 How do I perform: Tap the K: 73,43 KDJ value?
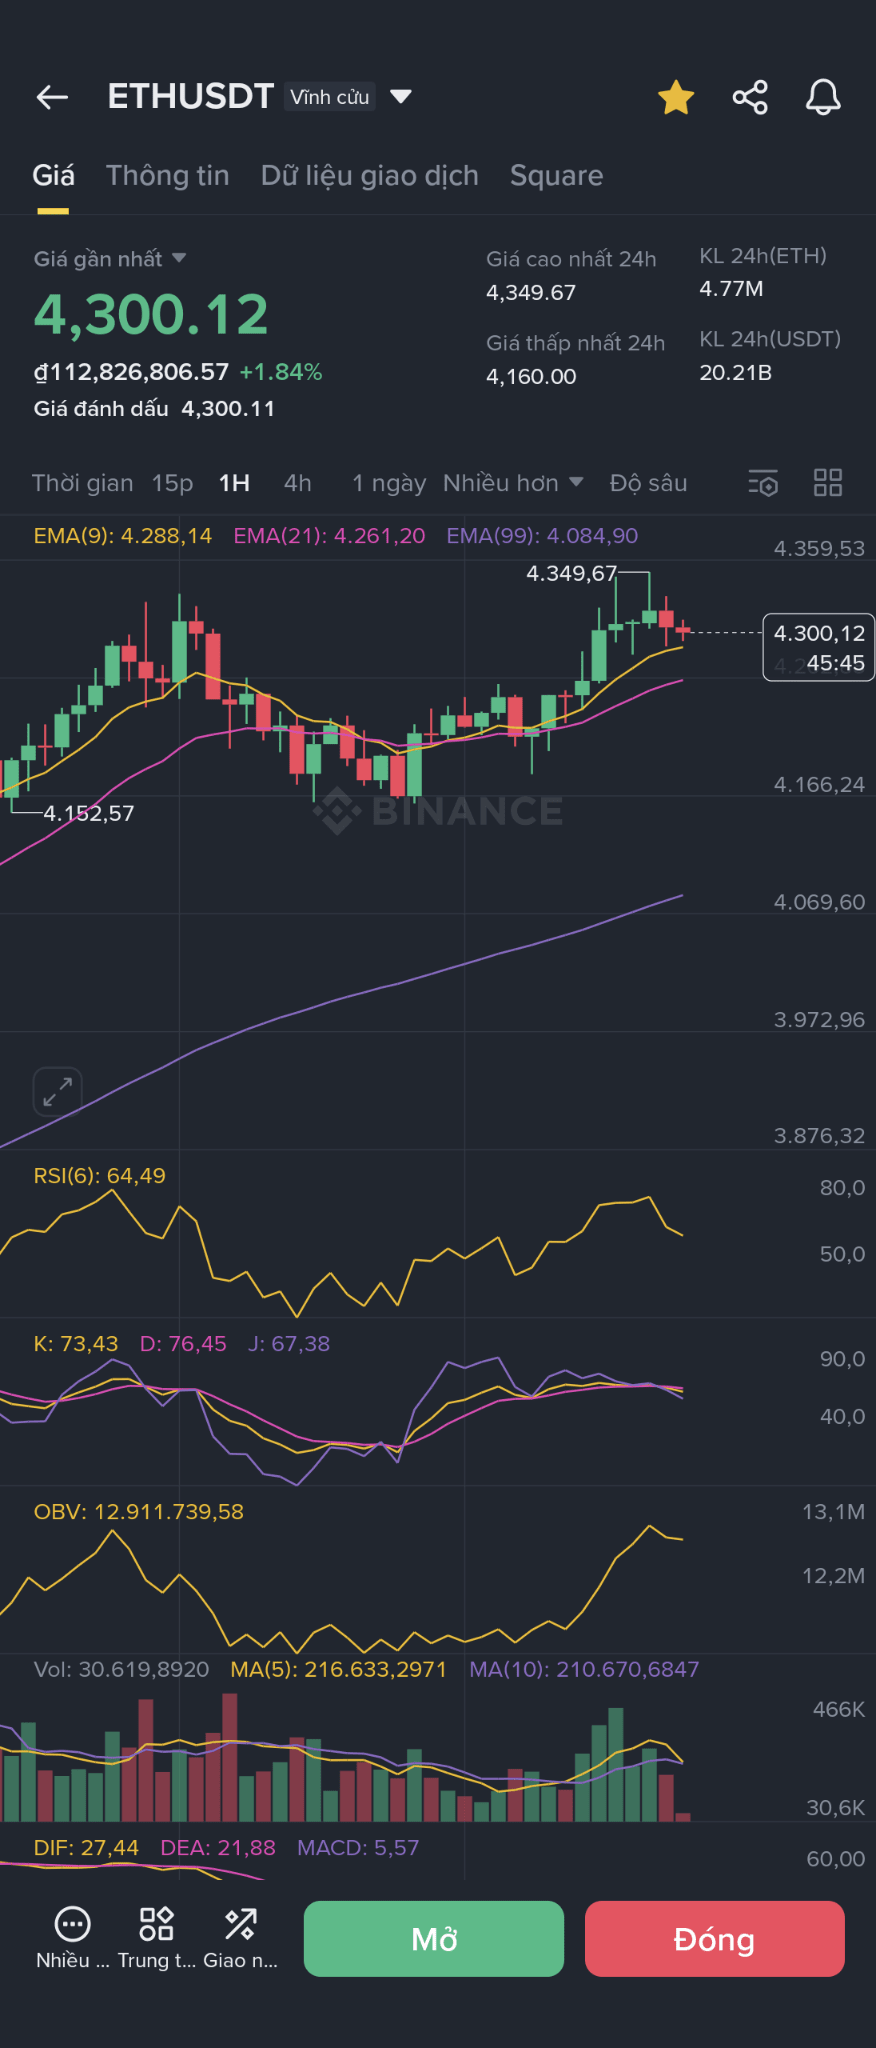76,1344
